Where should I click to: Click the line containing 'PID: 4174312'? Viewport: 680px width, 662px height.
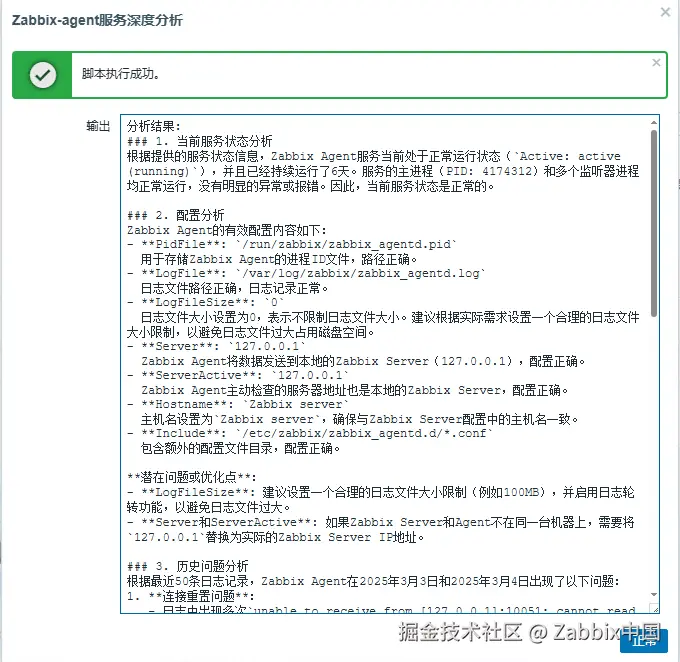(x=383, y=171)
